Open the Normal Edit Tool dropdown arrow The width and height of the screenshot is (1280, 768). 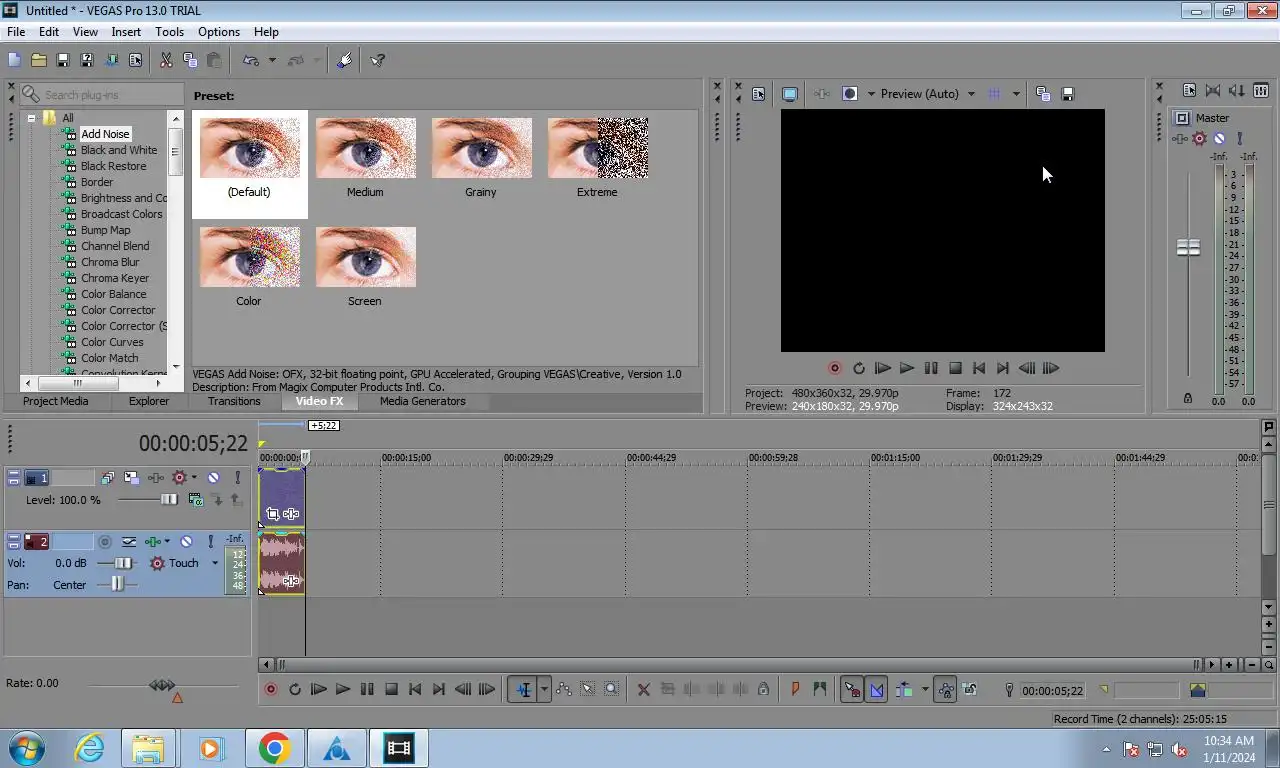[544, 689]
